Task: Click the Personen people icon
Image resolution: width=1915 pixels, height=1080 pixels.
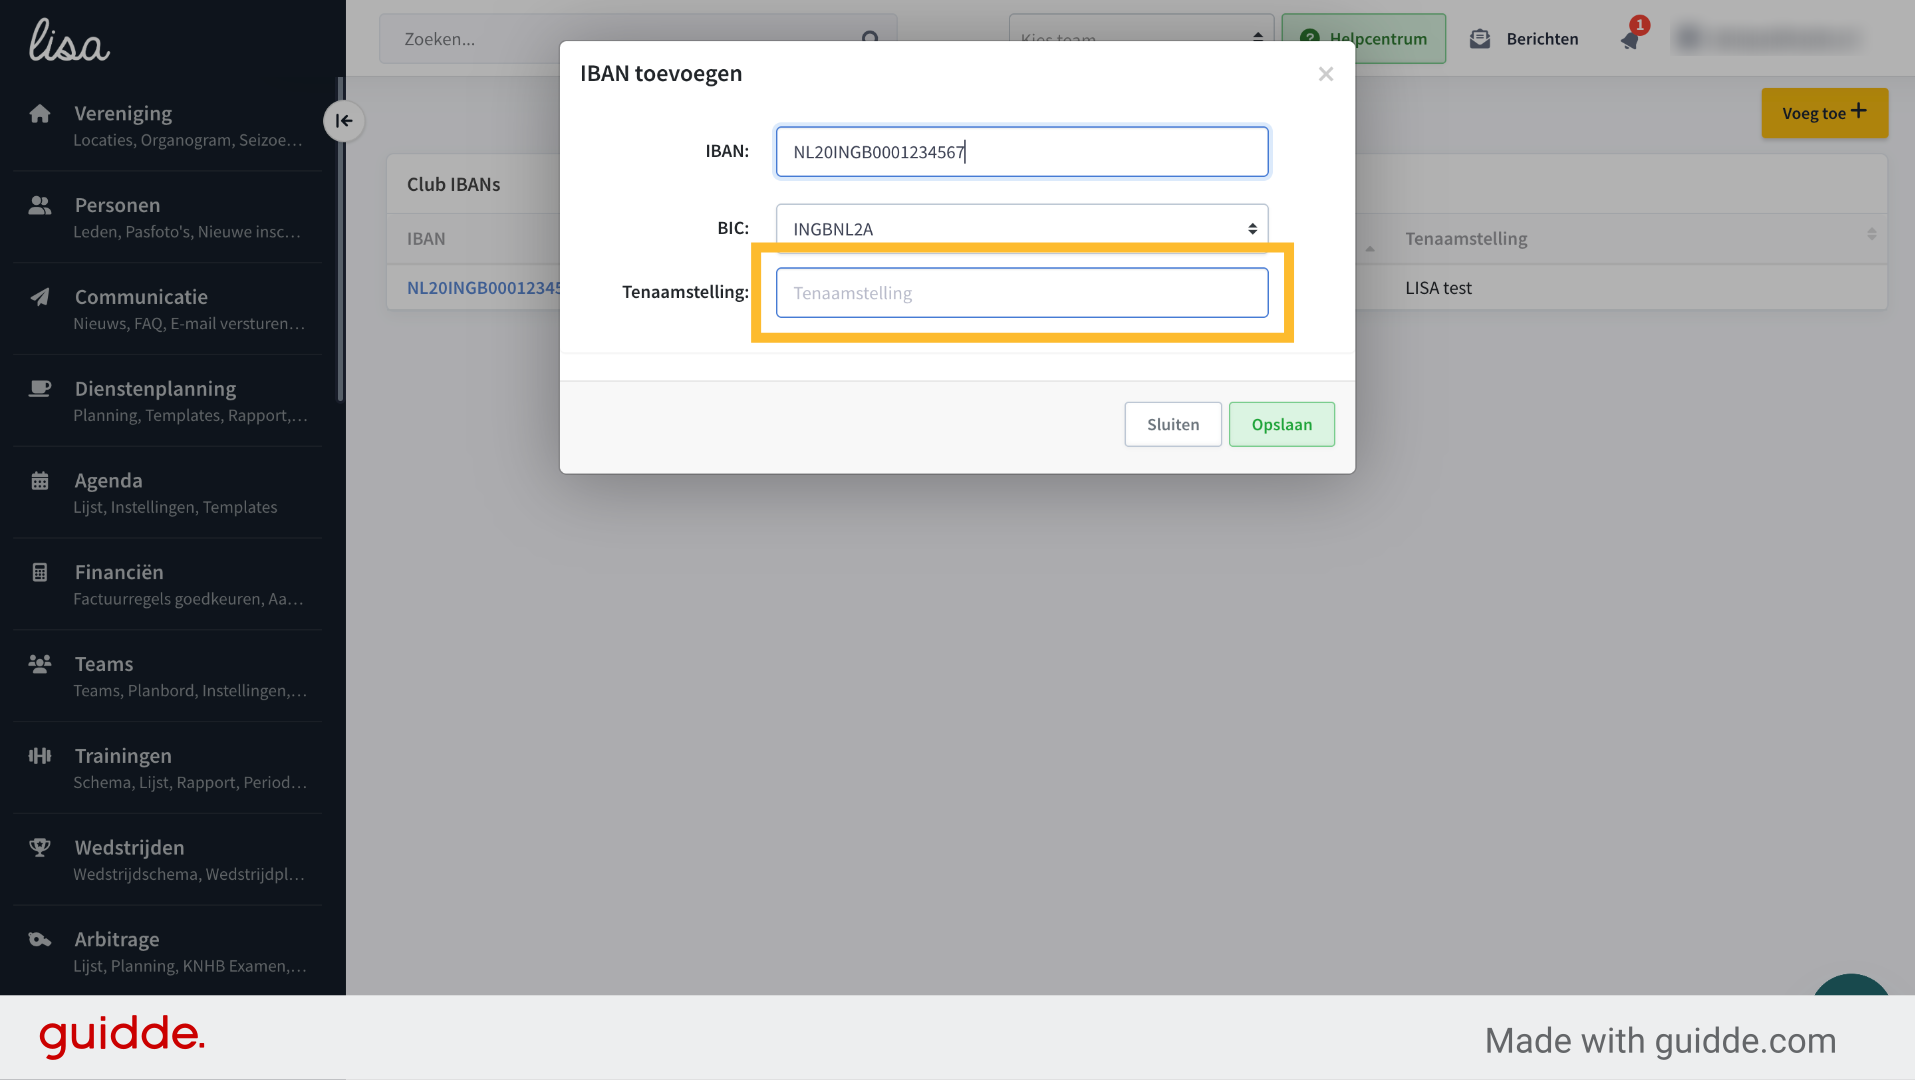Action: coord(40,205)
